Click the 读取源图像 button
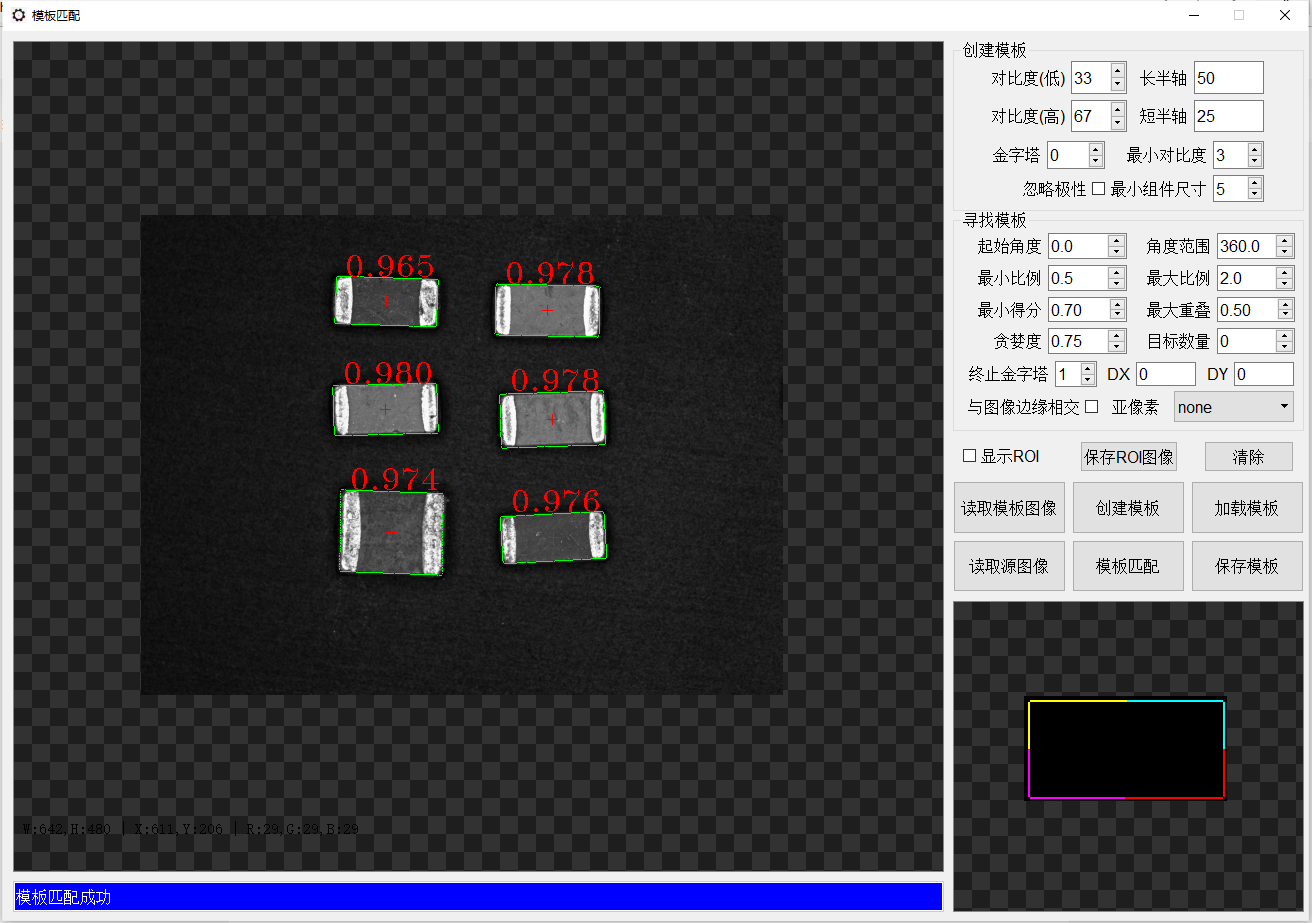 pyautogui.click(x=1009, y=566)
